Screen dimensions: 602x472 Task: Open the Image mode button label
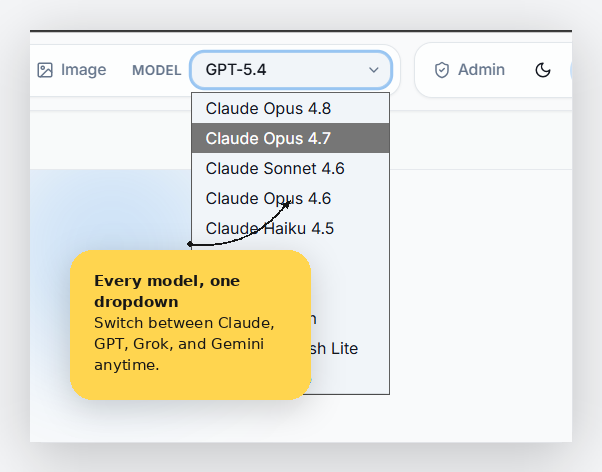click(83, 70)
